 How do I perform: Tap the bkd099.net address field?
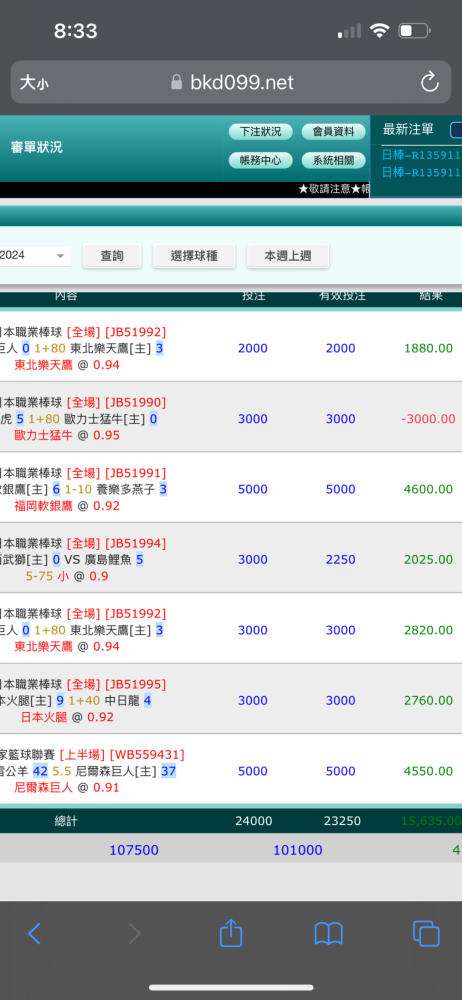[x=231, y=82]
